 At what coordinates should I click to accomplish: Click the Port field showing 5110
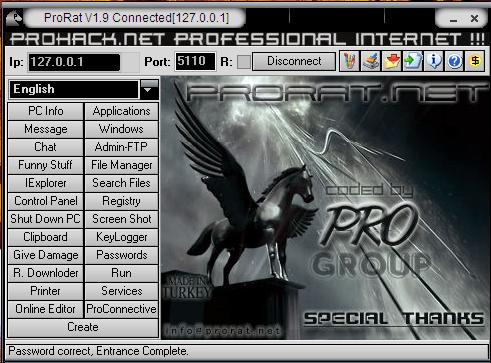pos(195,61)
